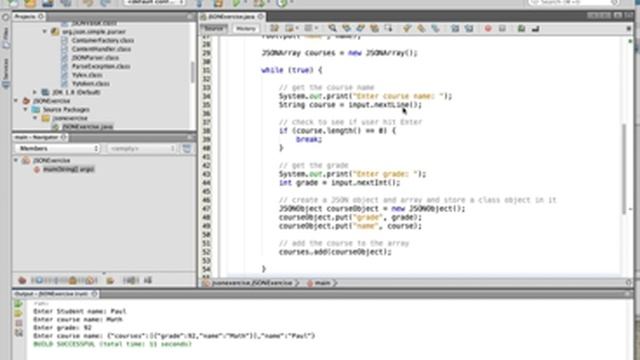Click the Uncomment icon in editor toolbar
The image size is (640, 360).
pos(521,28)
